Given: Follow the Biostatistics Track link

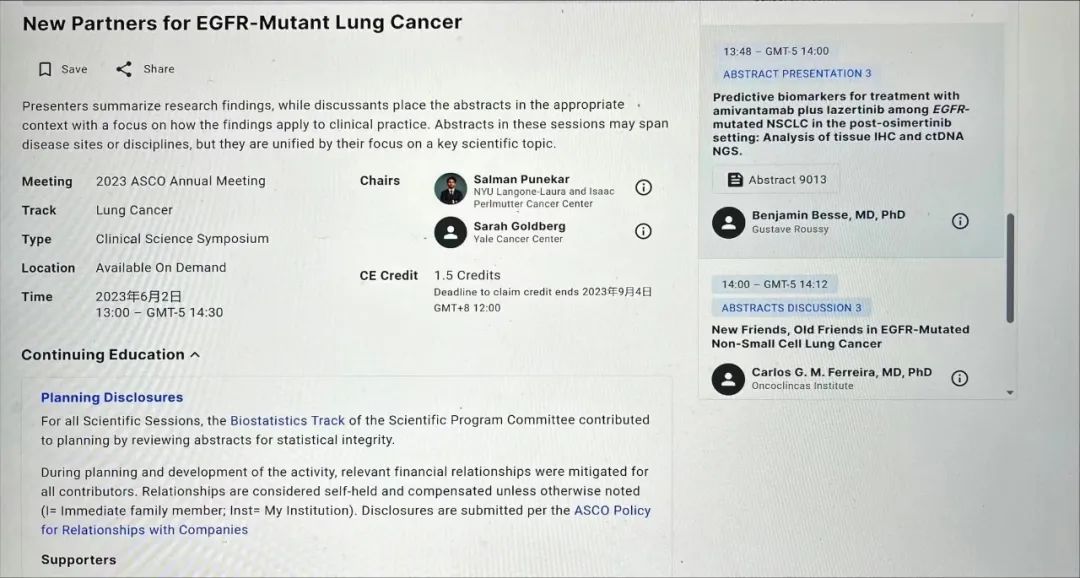Looking at the screenshot, I should pos(287,420).
